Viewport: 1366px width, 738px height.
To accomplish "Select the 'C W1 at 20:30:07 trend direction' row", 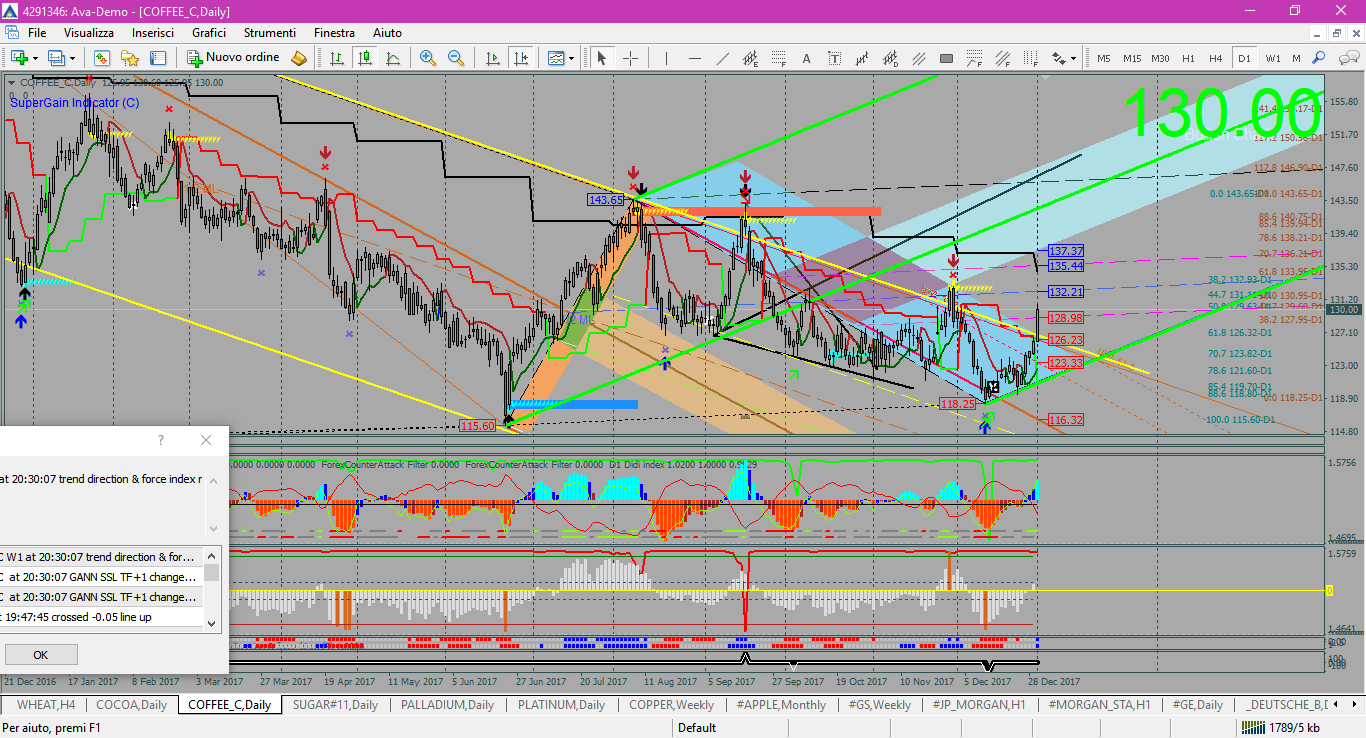I will (100, 557).
